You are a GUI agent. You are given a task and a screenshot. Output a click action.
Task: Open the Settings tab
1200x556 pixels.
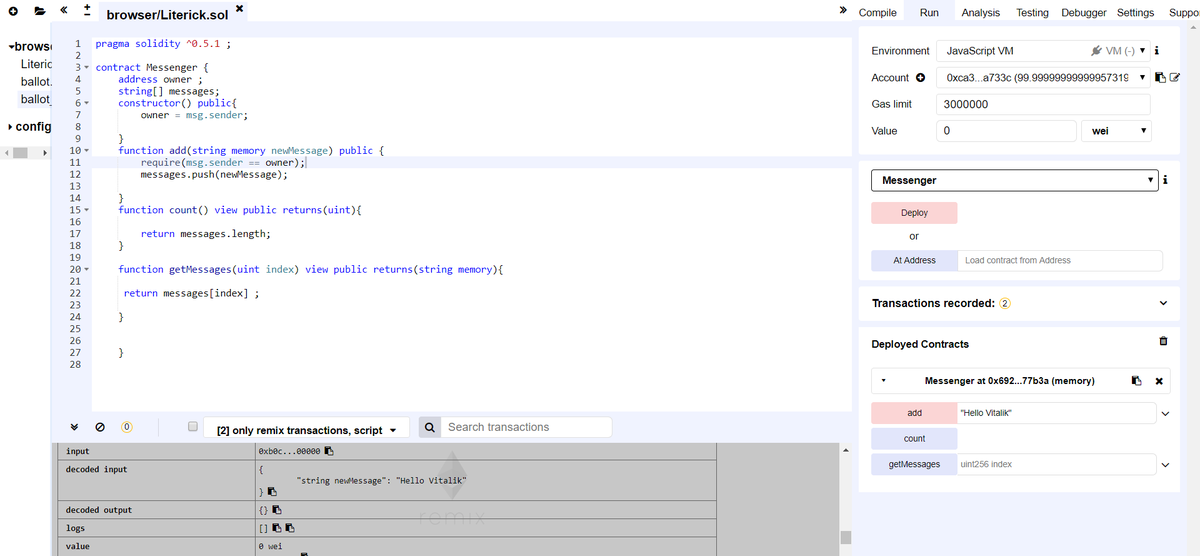(1135, 12)
